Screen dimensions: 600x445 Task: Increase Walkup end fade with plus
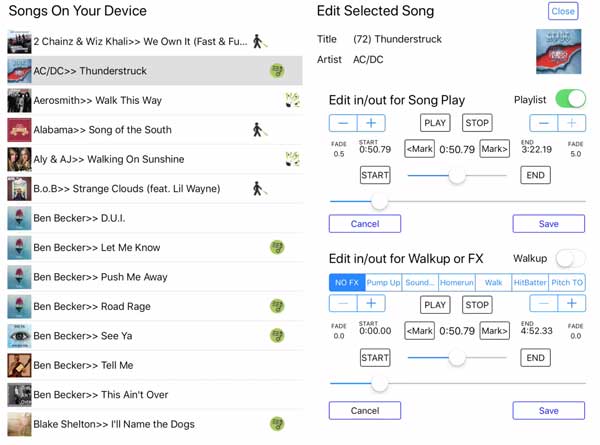point(571,303)
